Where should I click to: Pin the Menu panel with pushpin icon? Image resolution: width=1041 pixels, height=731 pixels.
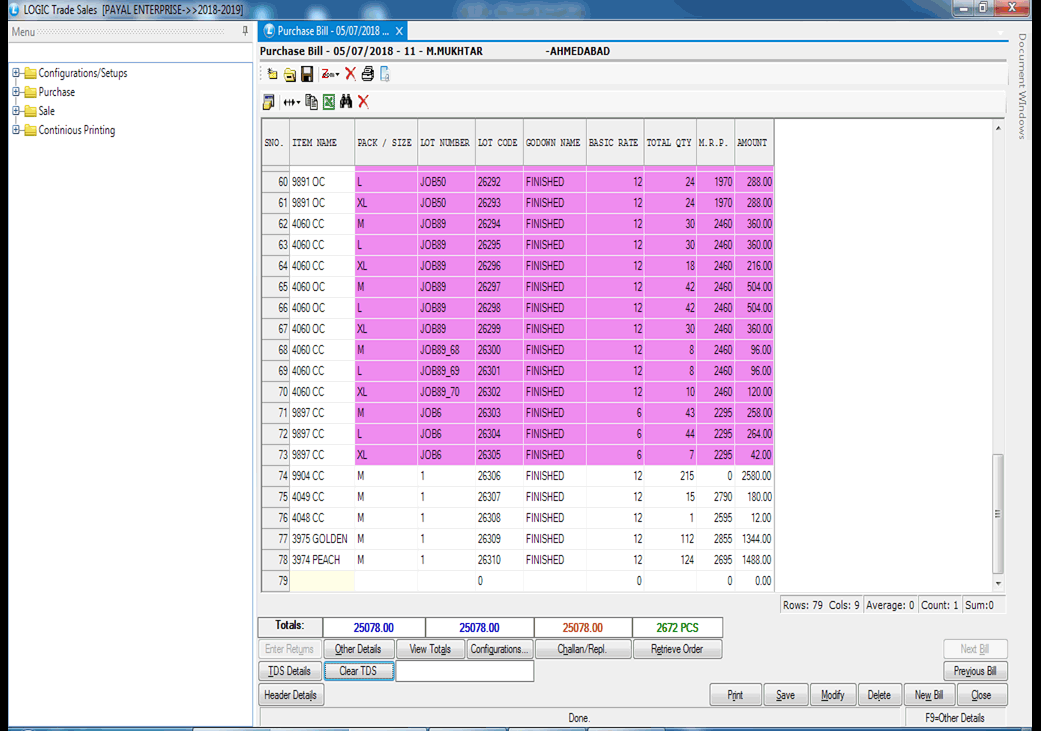click(x=245, y=32)
